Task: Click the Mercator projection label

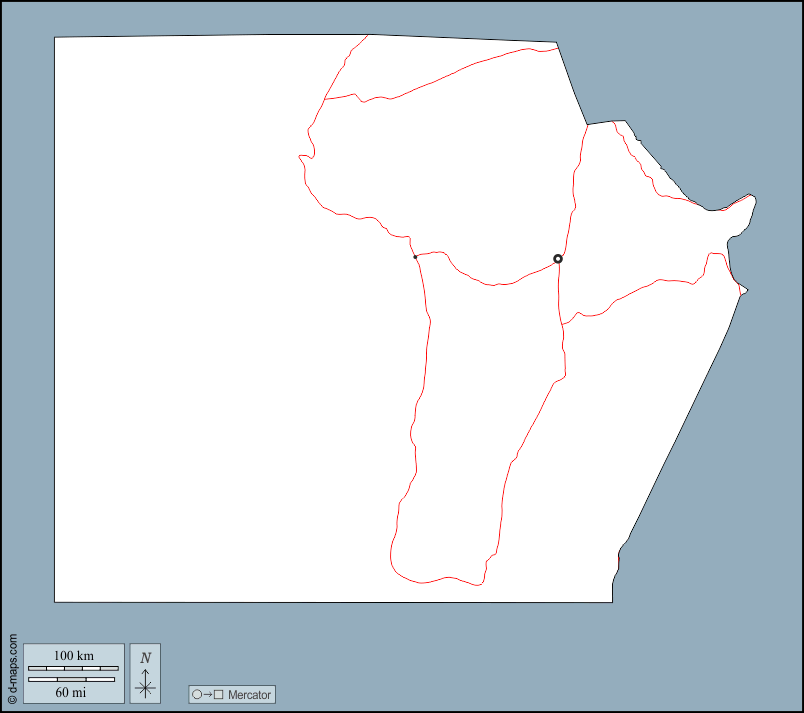Action: coord(249,695)
